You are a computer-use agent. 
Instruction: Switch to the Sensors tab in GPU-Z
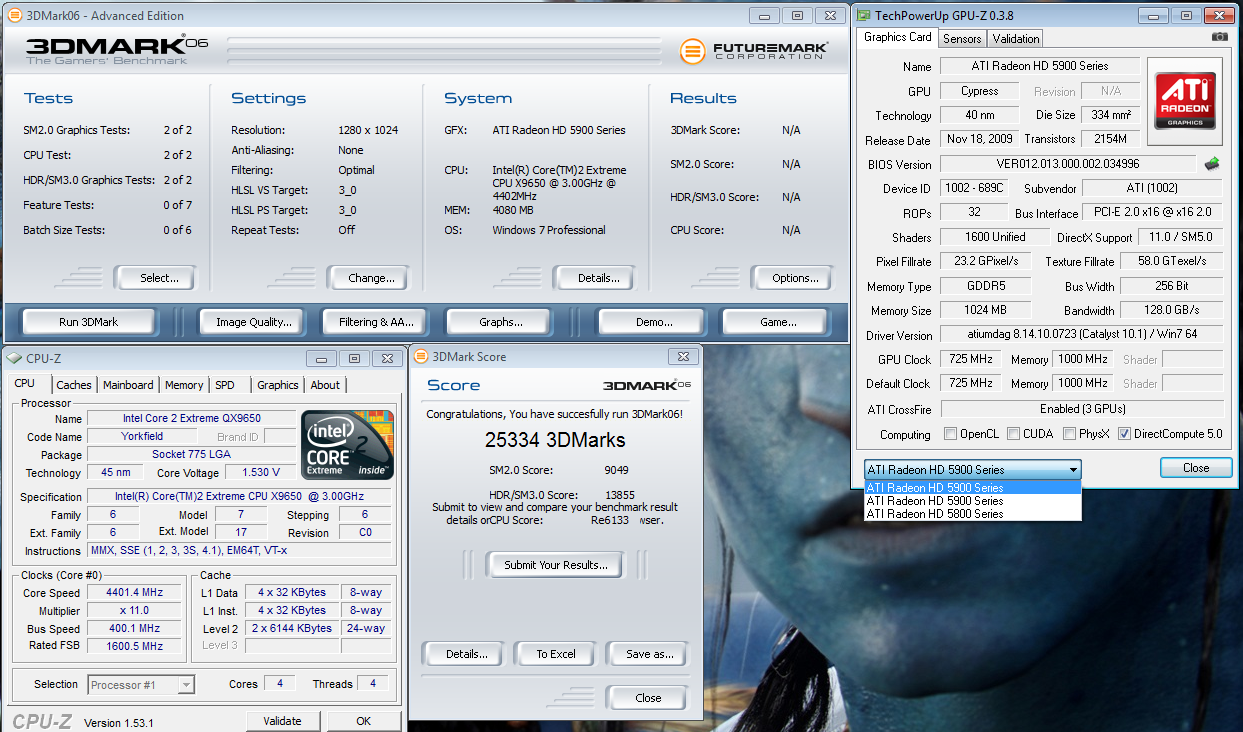point(962,39)
